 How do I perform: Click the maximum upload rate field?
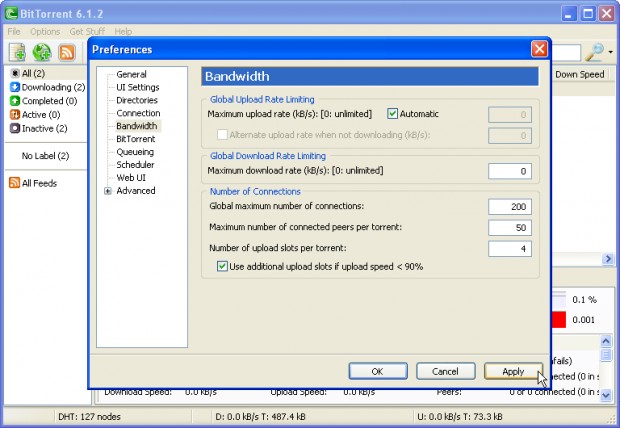[510, 115]
